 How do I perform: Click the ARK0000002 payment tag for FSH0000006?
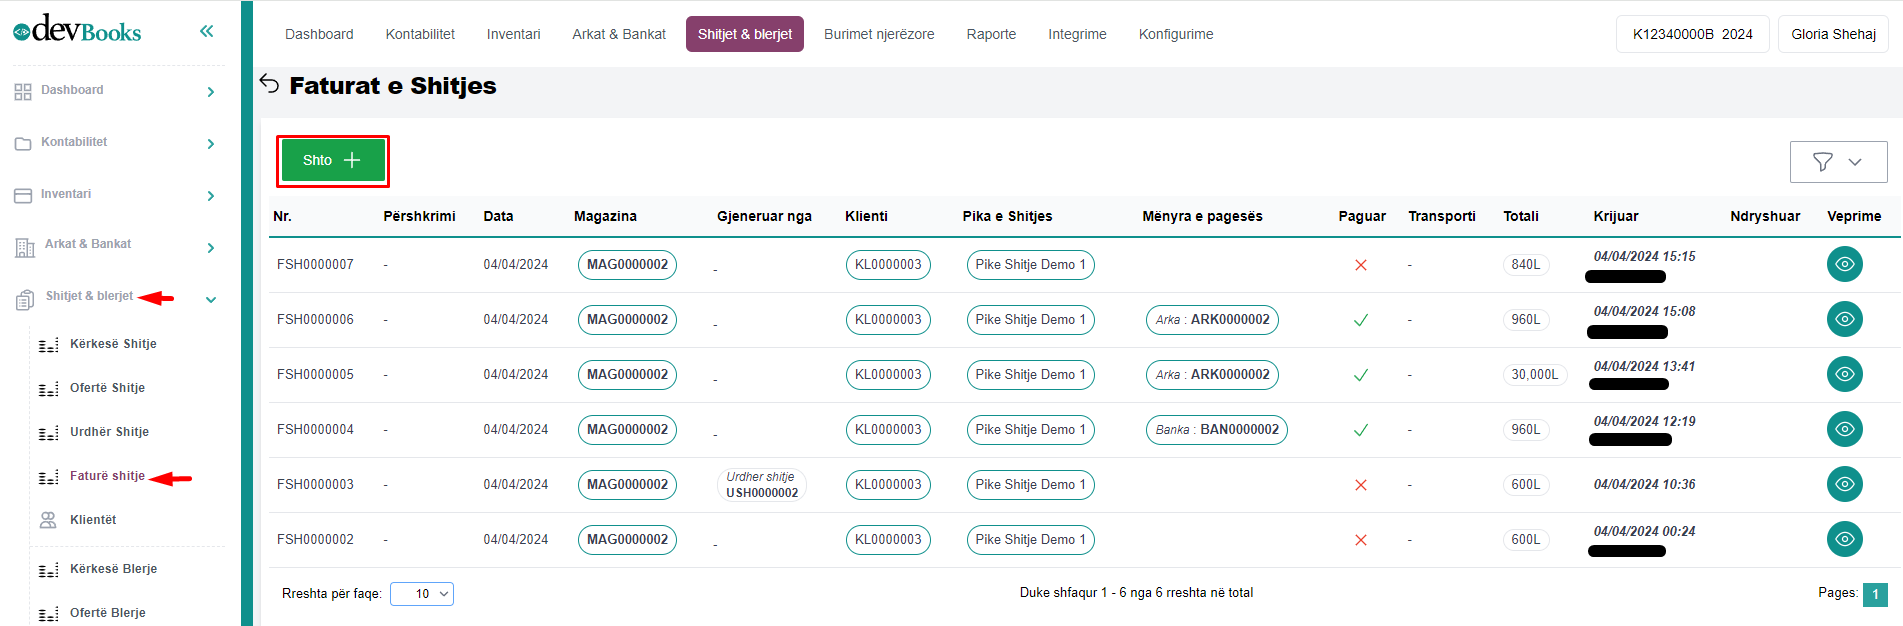[1211, 320]
